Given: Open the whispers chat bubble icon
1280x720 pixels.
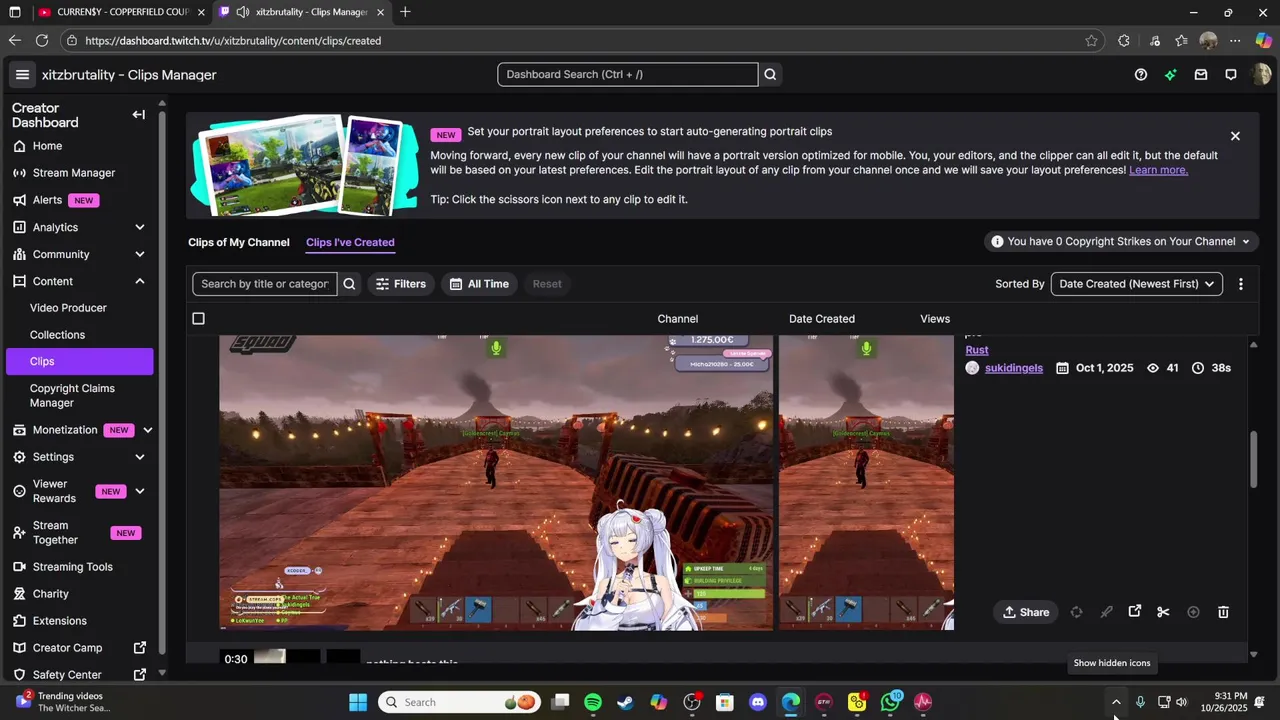Looking at the screenshot, I should (x=1231, y=75).
